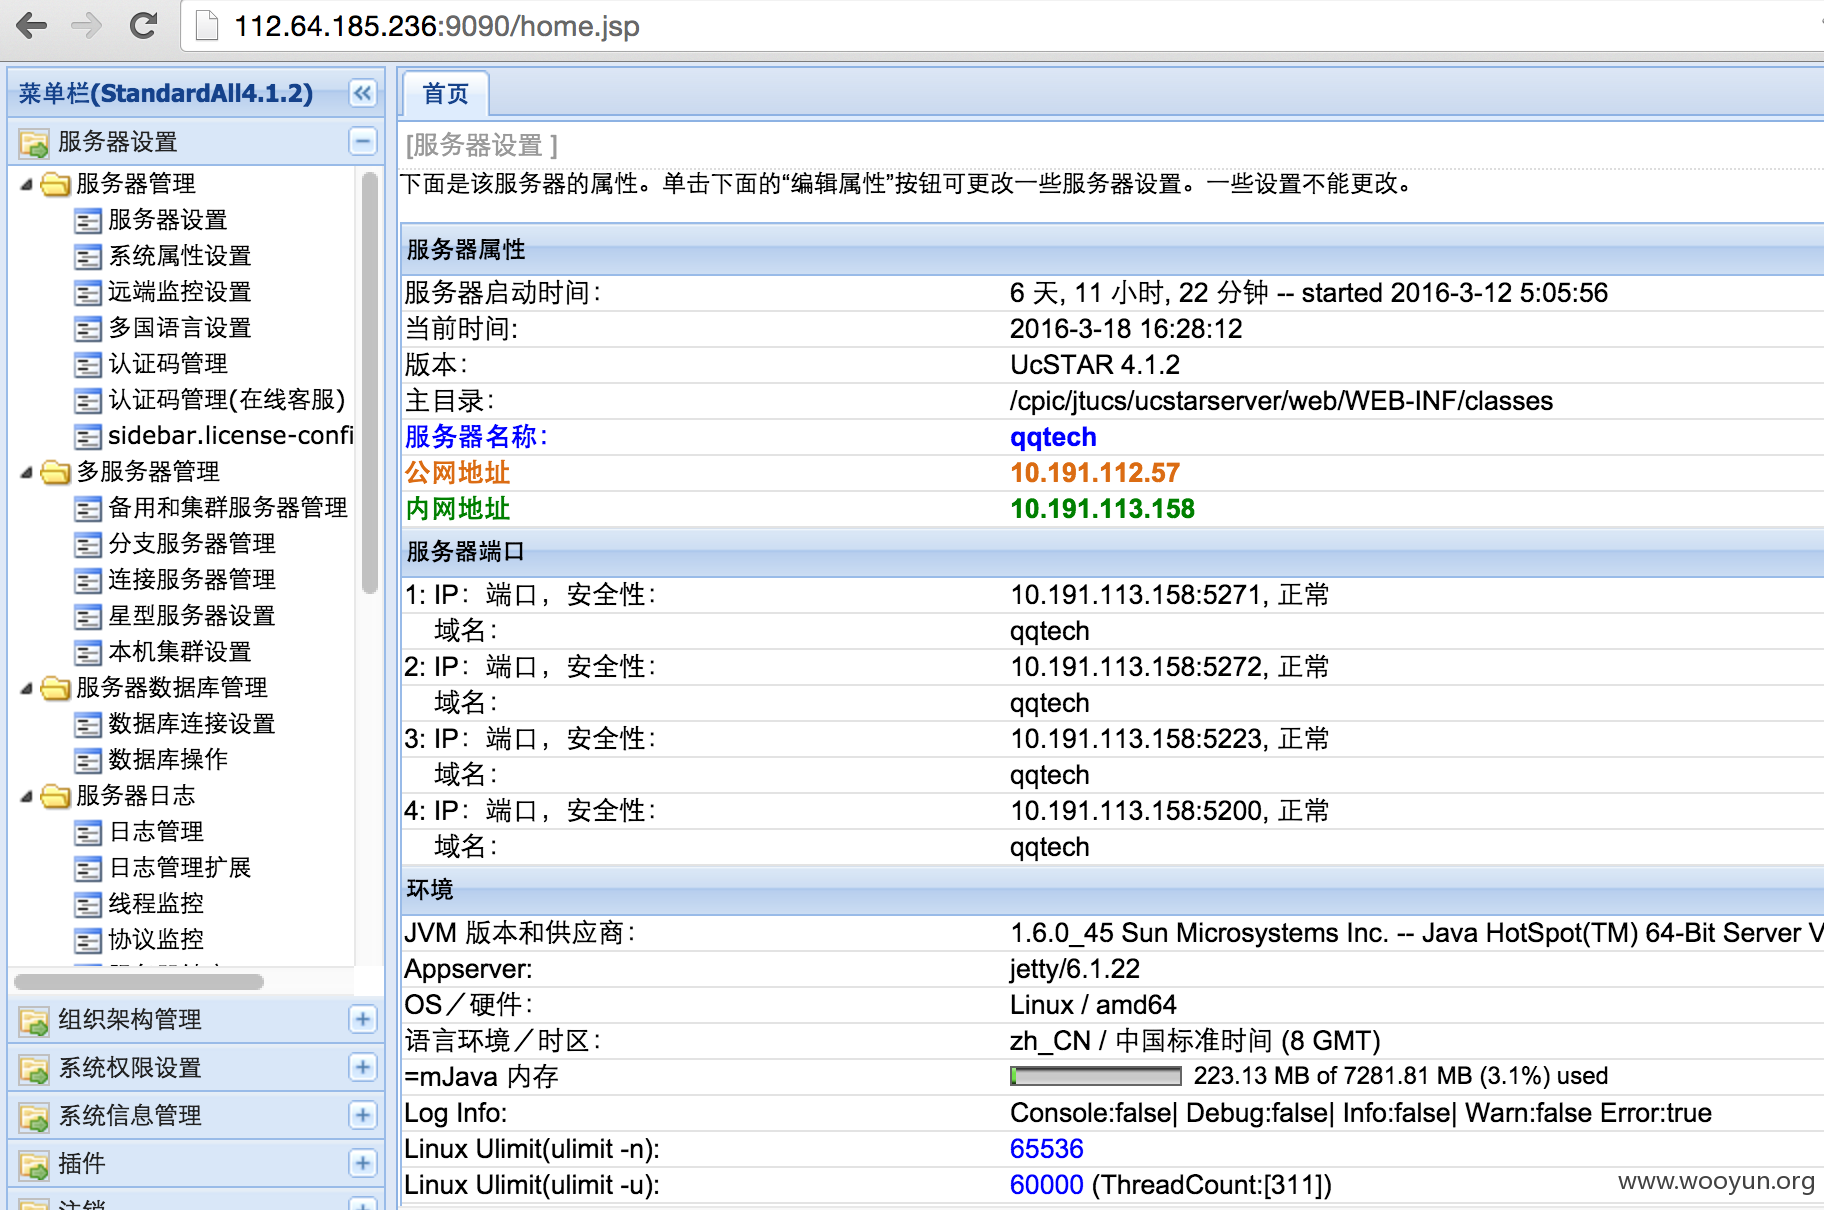Open 多国语言设置 tree item
Viewport: 1824px width, 1210px height.
tap(180, 328)
